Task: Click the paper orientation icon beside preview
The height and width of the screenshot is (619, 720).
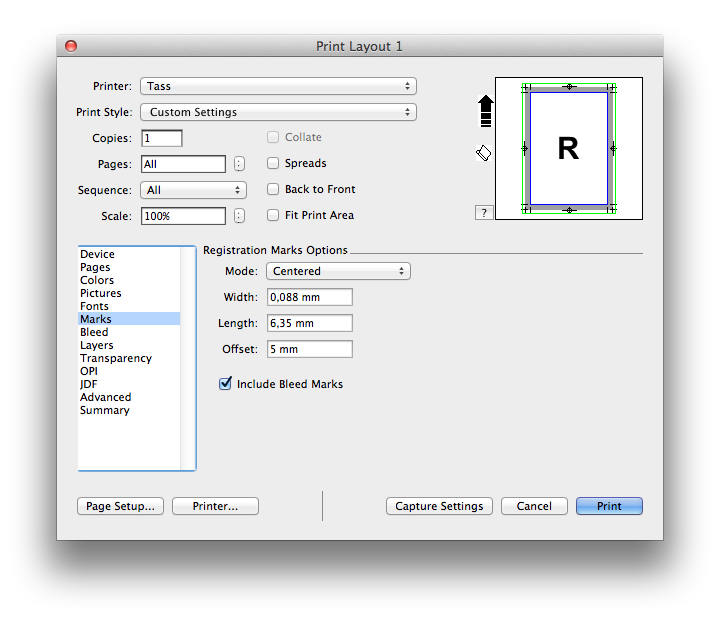Action: (484, 153)
